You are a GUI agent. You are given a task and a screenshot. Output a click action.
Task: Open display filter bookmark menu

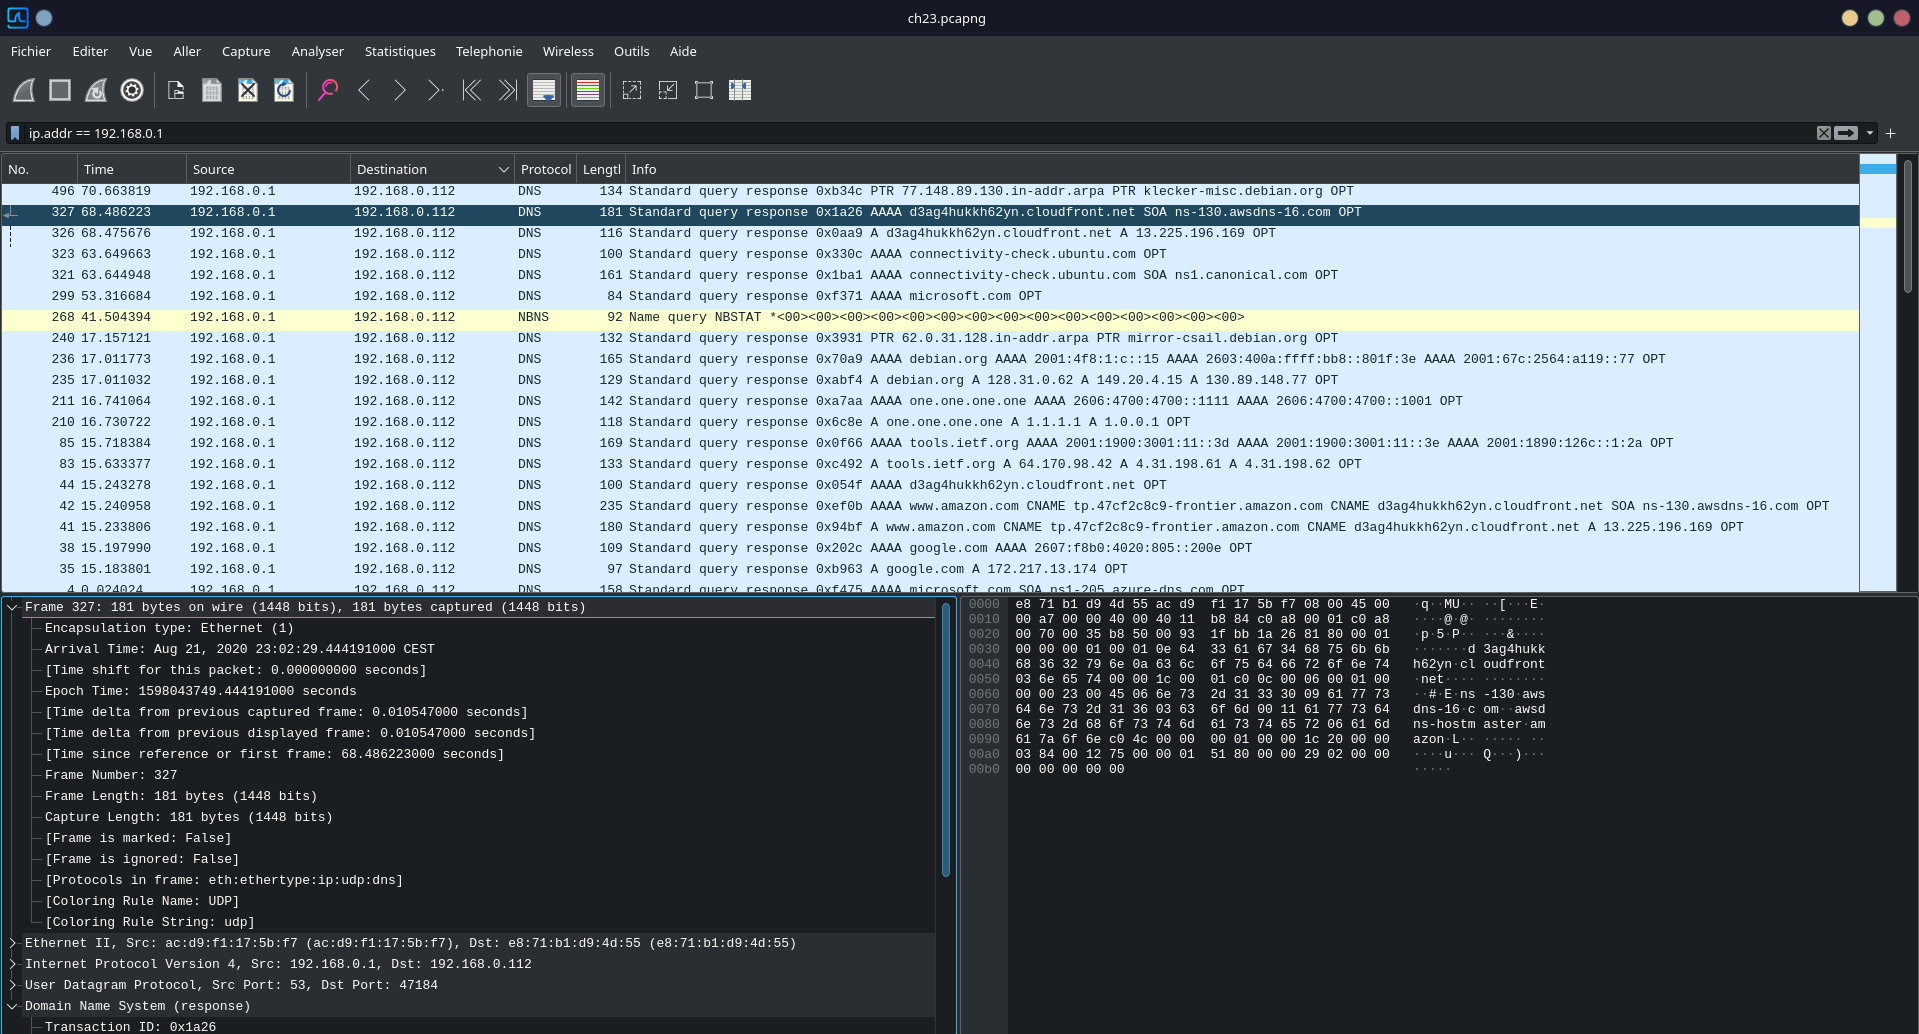(x=15, y=133)
